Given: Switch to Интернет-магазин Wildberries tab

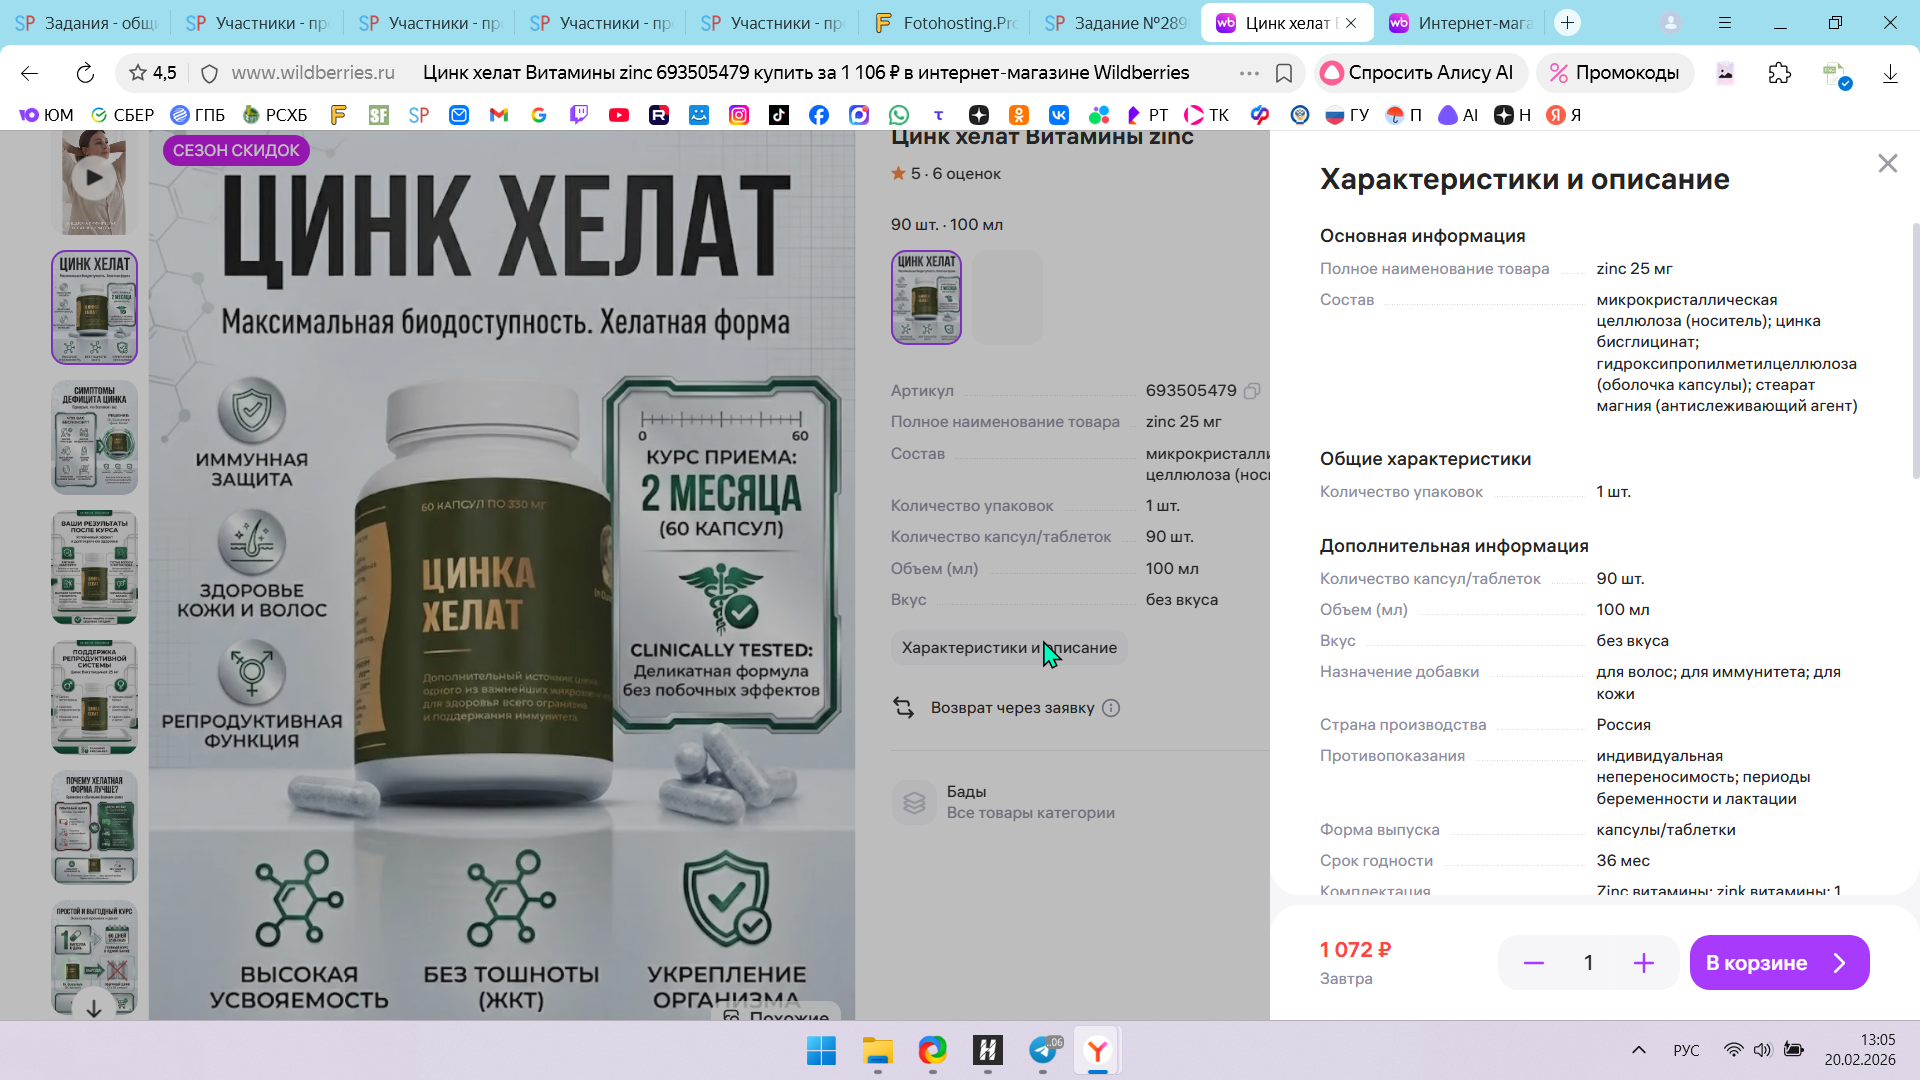Looking at the screenshot, I should [1460, 23].
